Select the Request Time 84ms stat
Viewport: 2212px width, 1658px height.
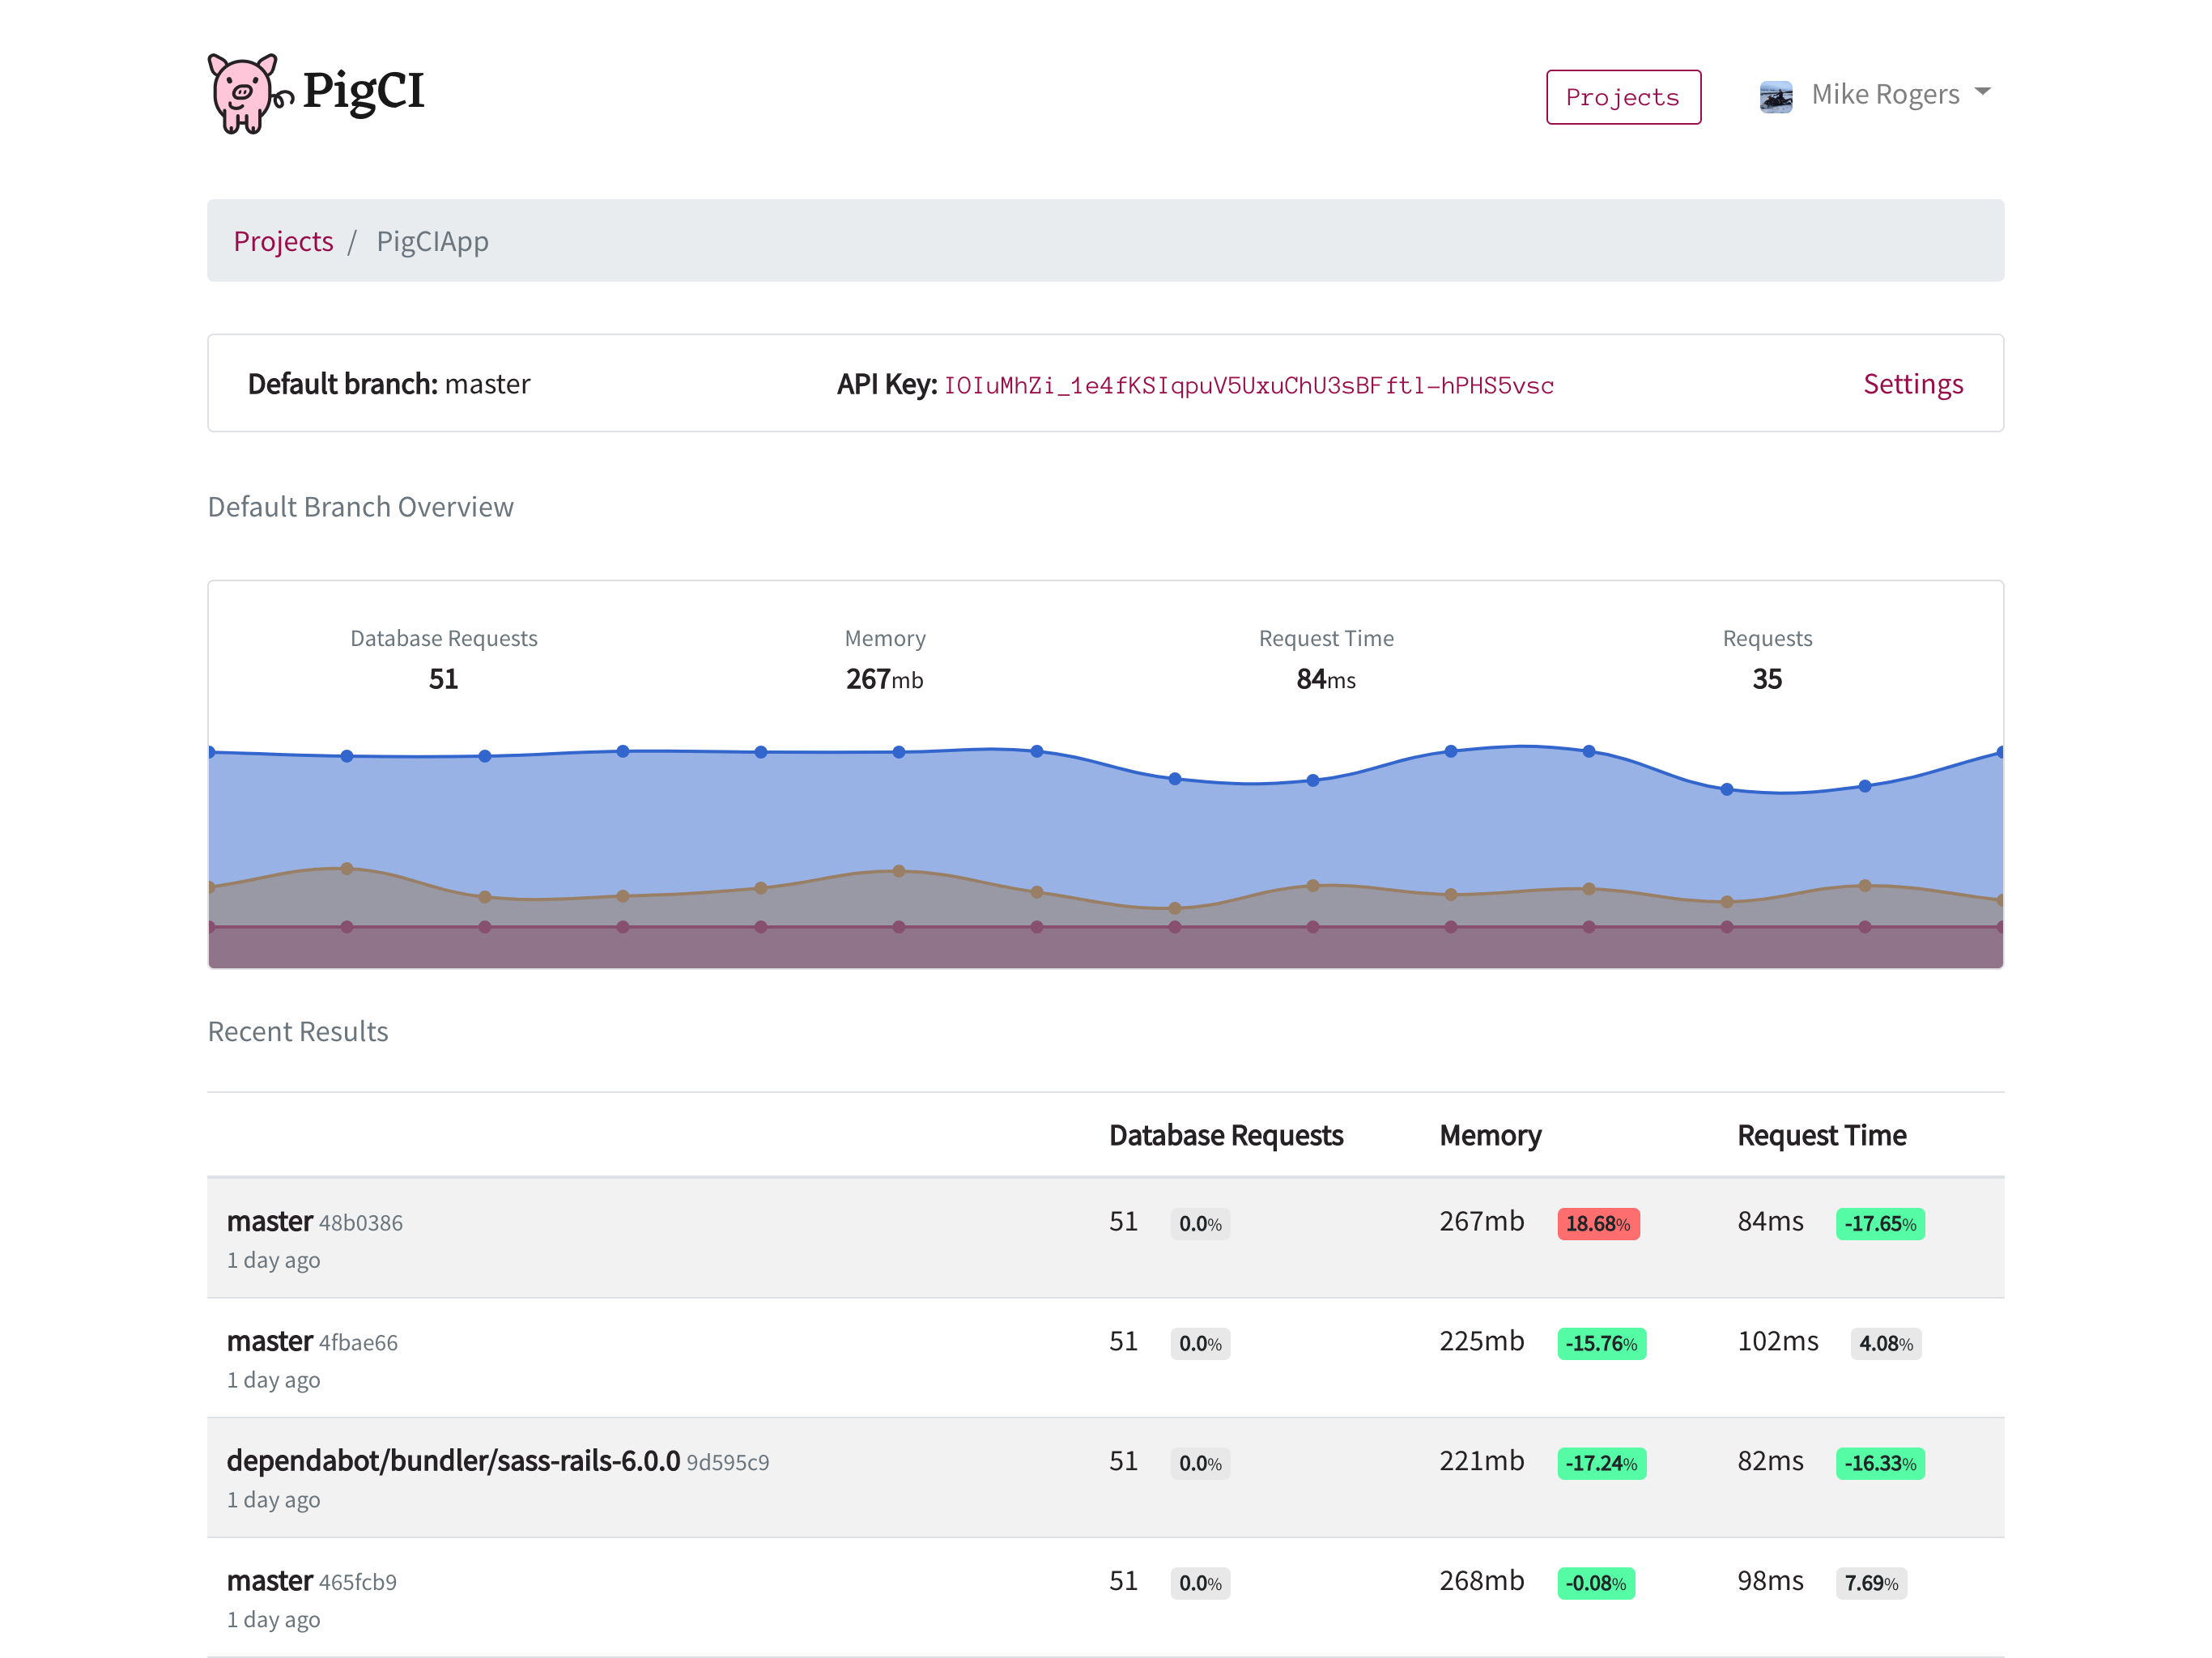(x=1325, y=679)
